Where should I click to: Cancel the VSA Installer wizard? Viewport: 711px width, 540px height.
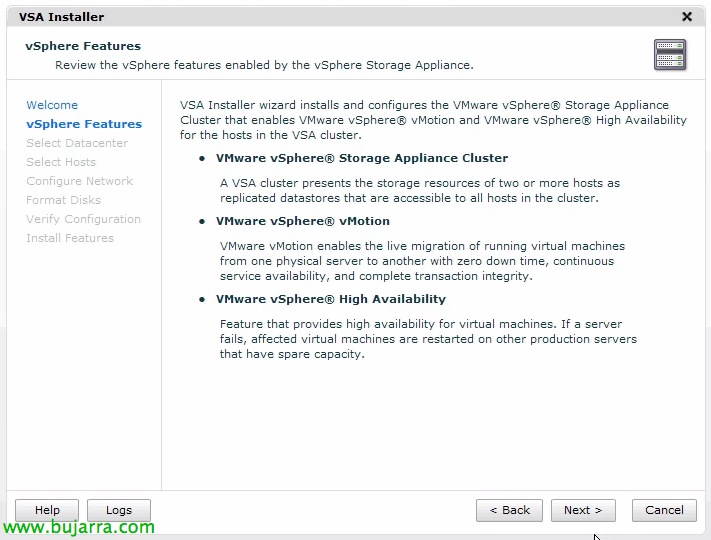tap(664, 510)
